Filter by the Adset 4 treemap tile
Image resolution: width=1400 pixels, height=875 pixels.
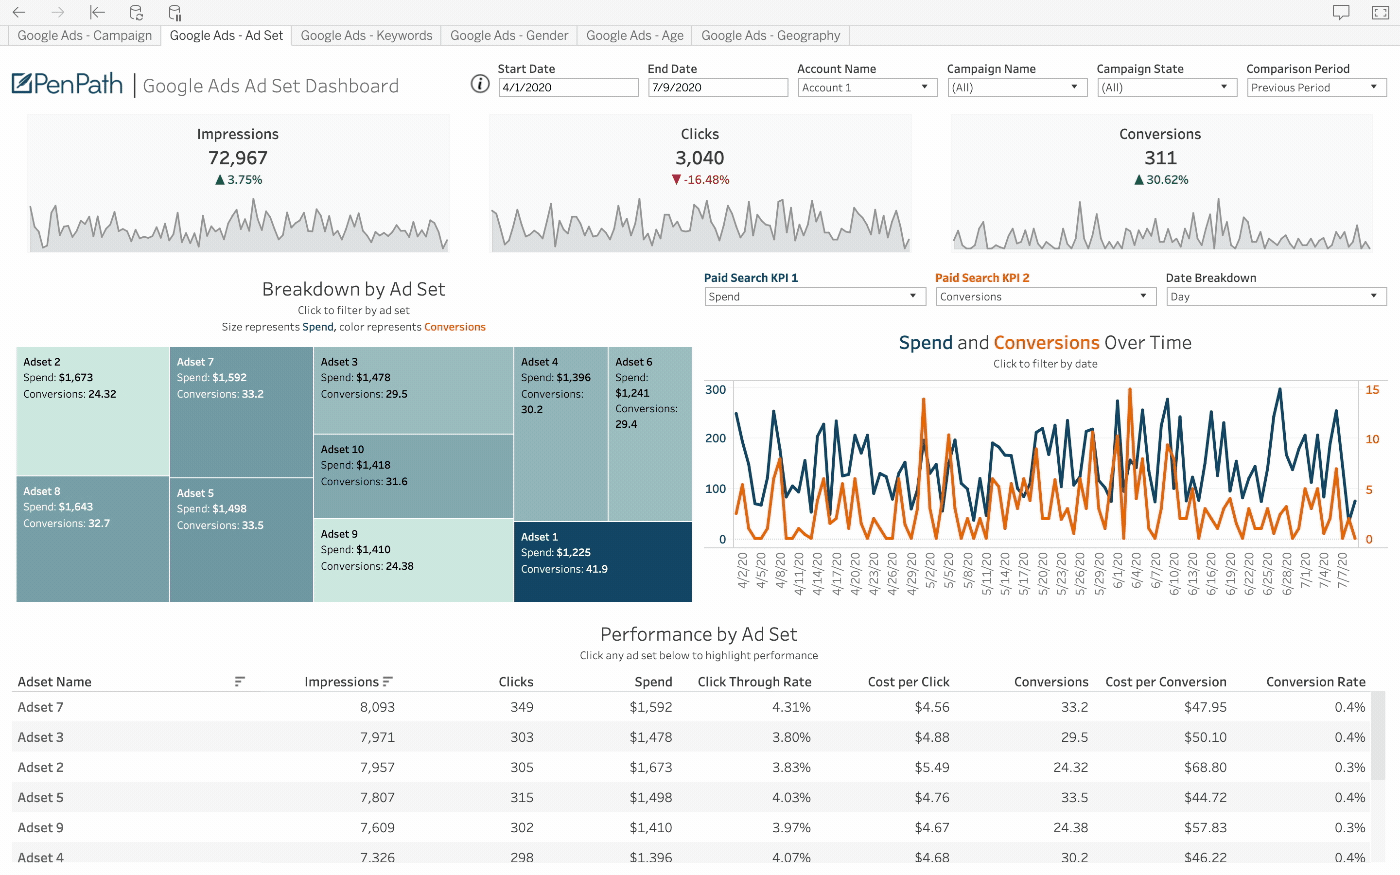(x=561, y=434)
